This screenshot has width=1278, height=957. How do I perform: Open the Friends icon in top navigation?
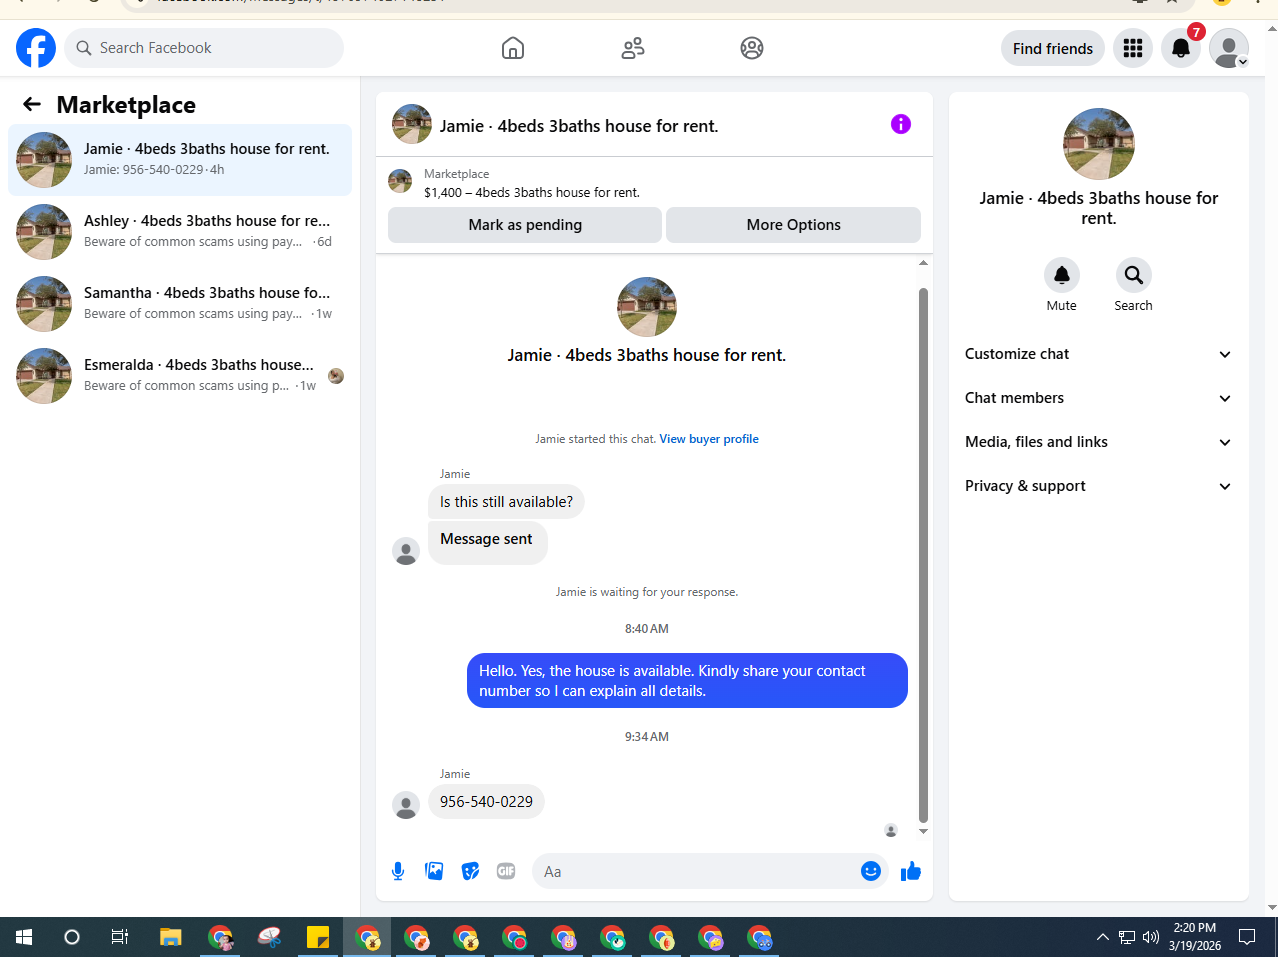coord(633,48)
